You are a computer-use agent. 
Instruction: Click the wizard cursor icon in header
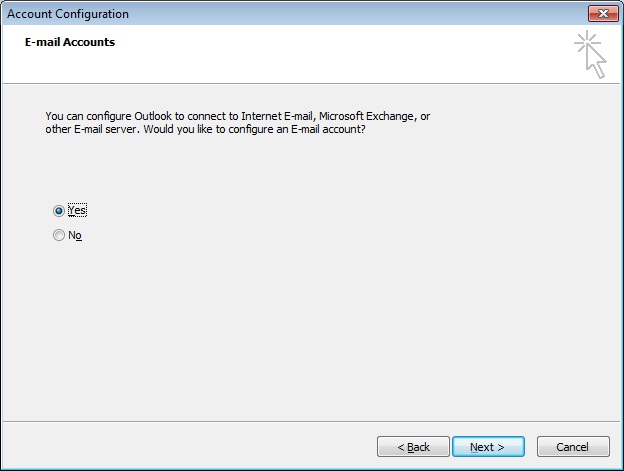(x=591, y=54)
